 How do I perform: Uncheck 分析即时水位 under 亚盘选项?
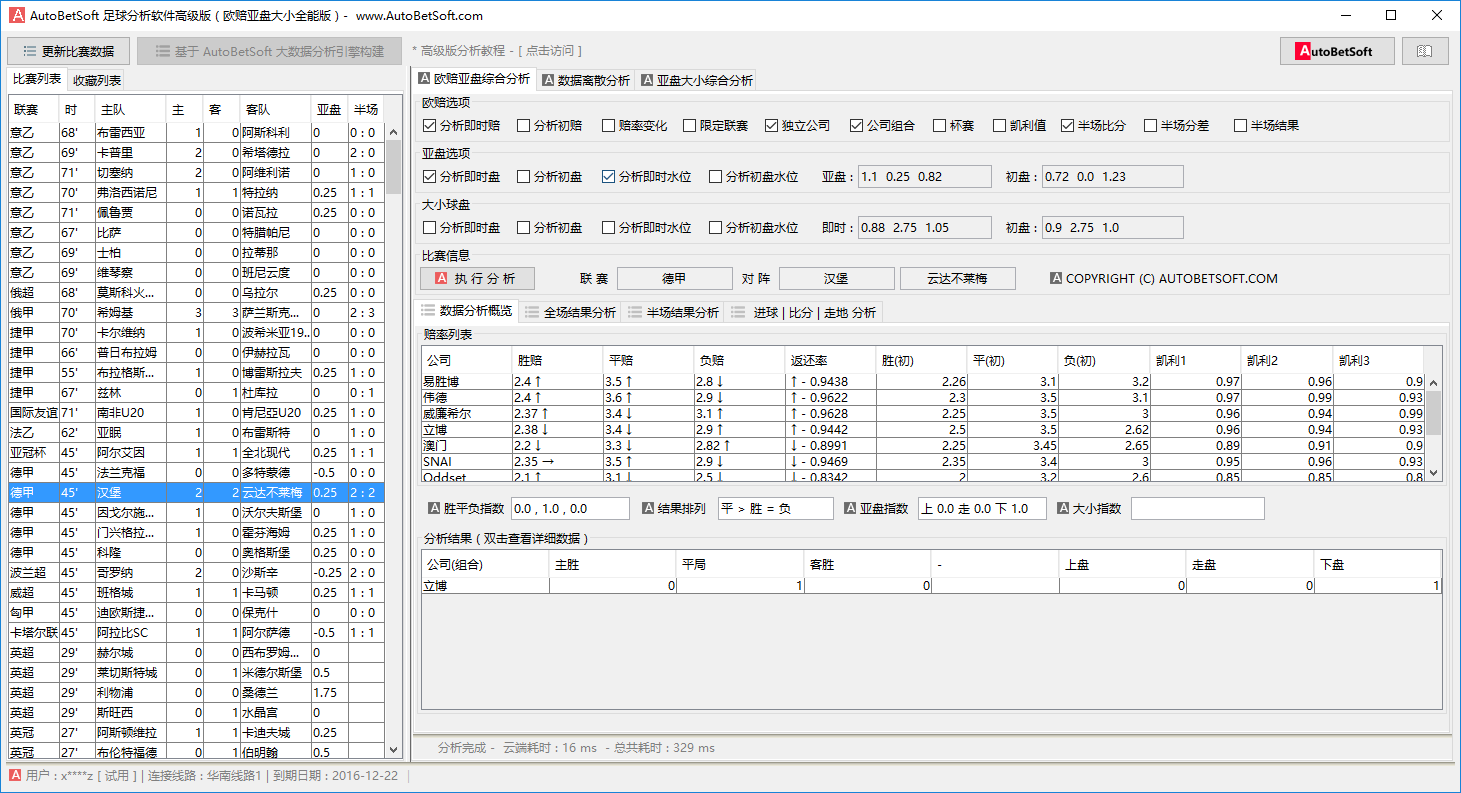608,177
